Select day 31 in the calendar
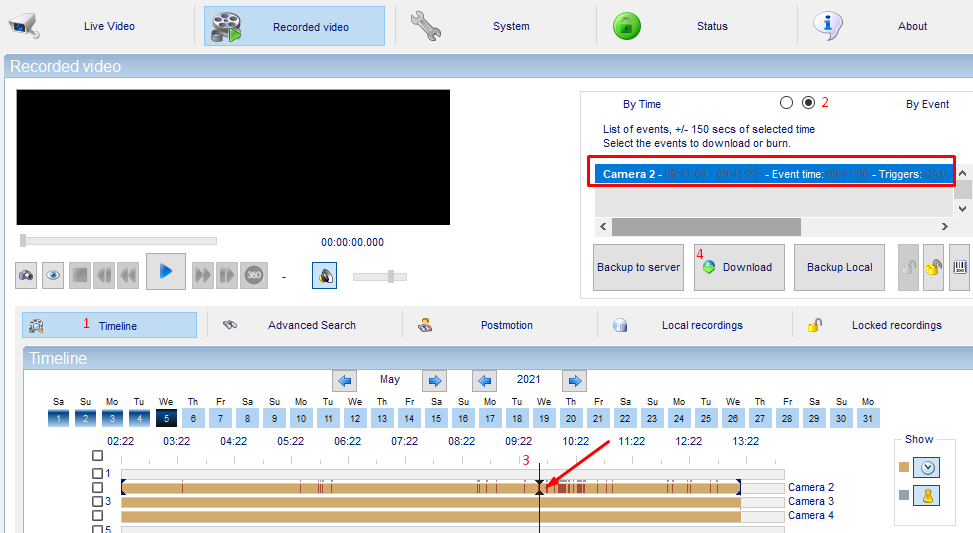Viewport: 973px width, 533px height. (x=868, y=418)
